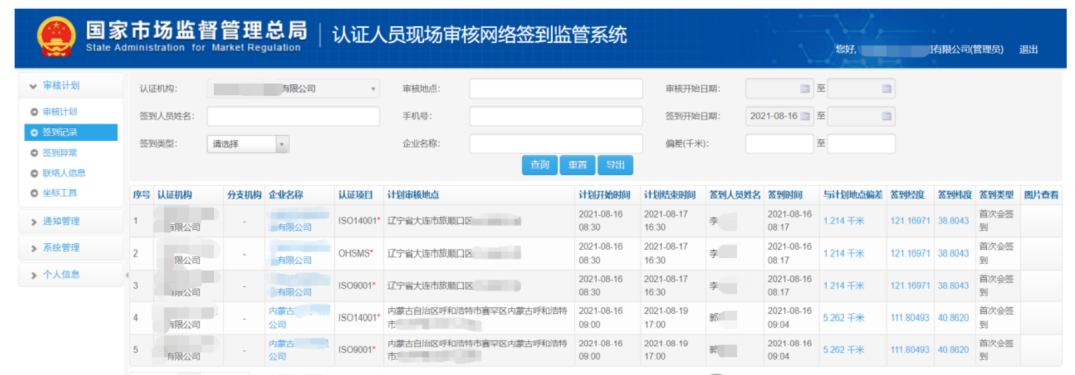Select ISO9001 cell in row 3

tap(359, 285)
